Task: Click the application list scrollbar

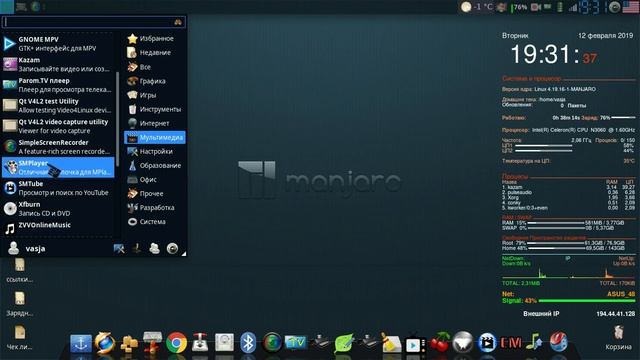Action: 118,118
